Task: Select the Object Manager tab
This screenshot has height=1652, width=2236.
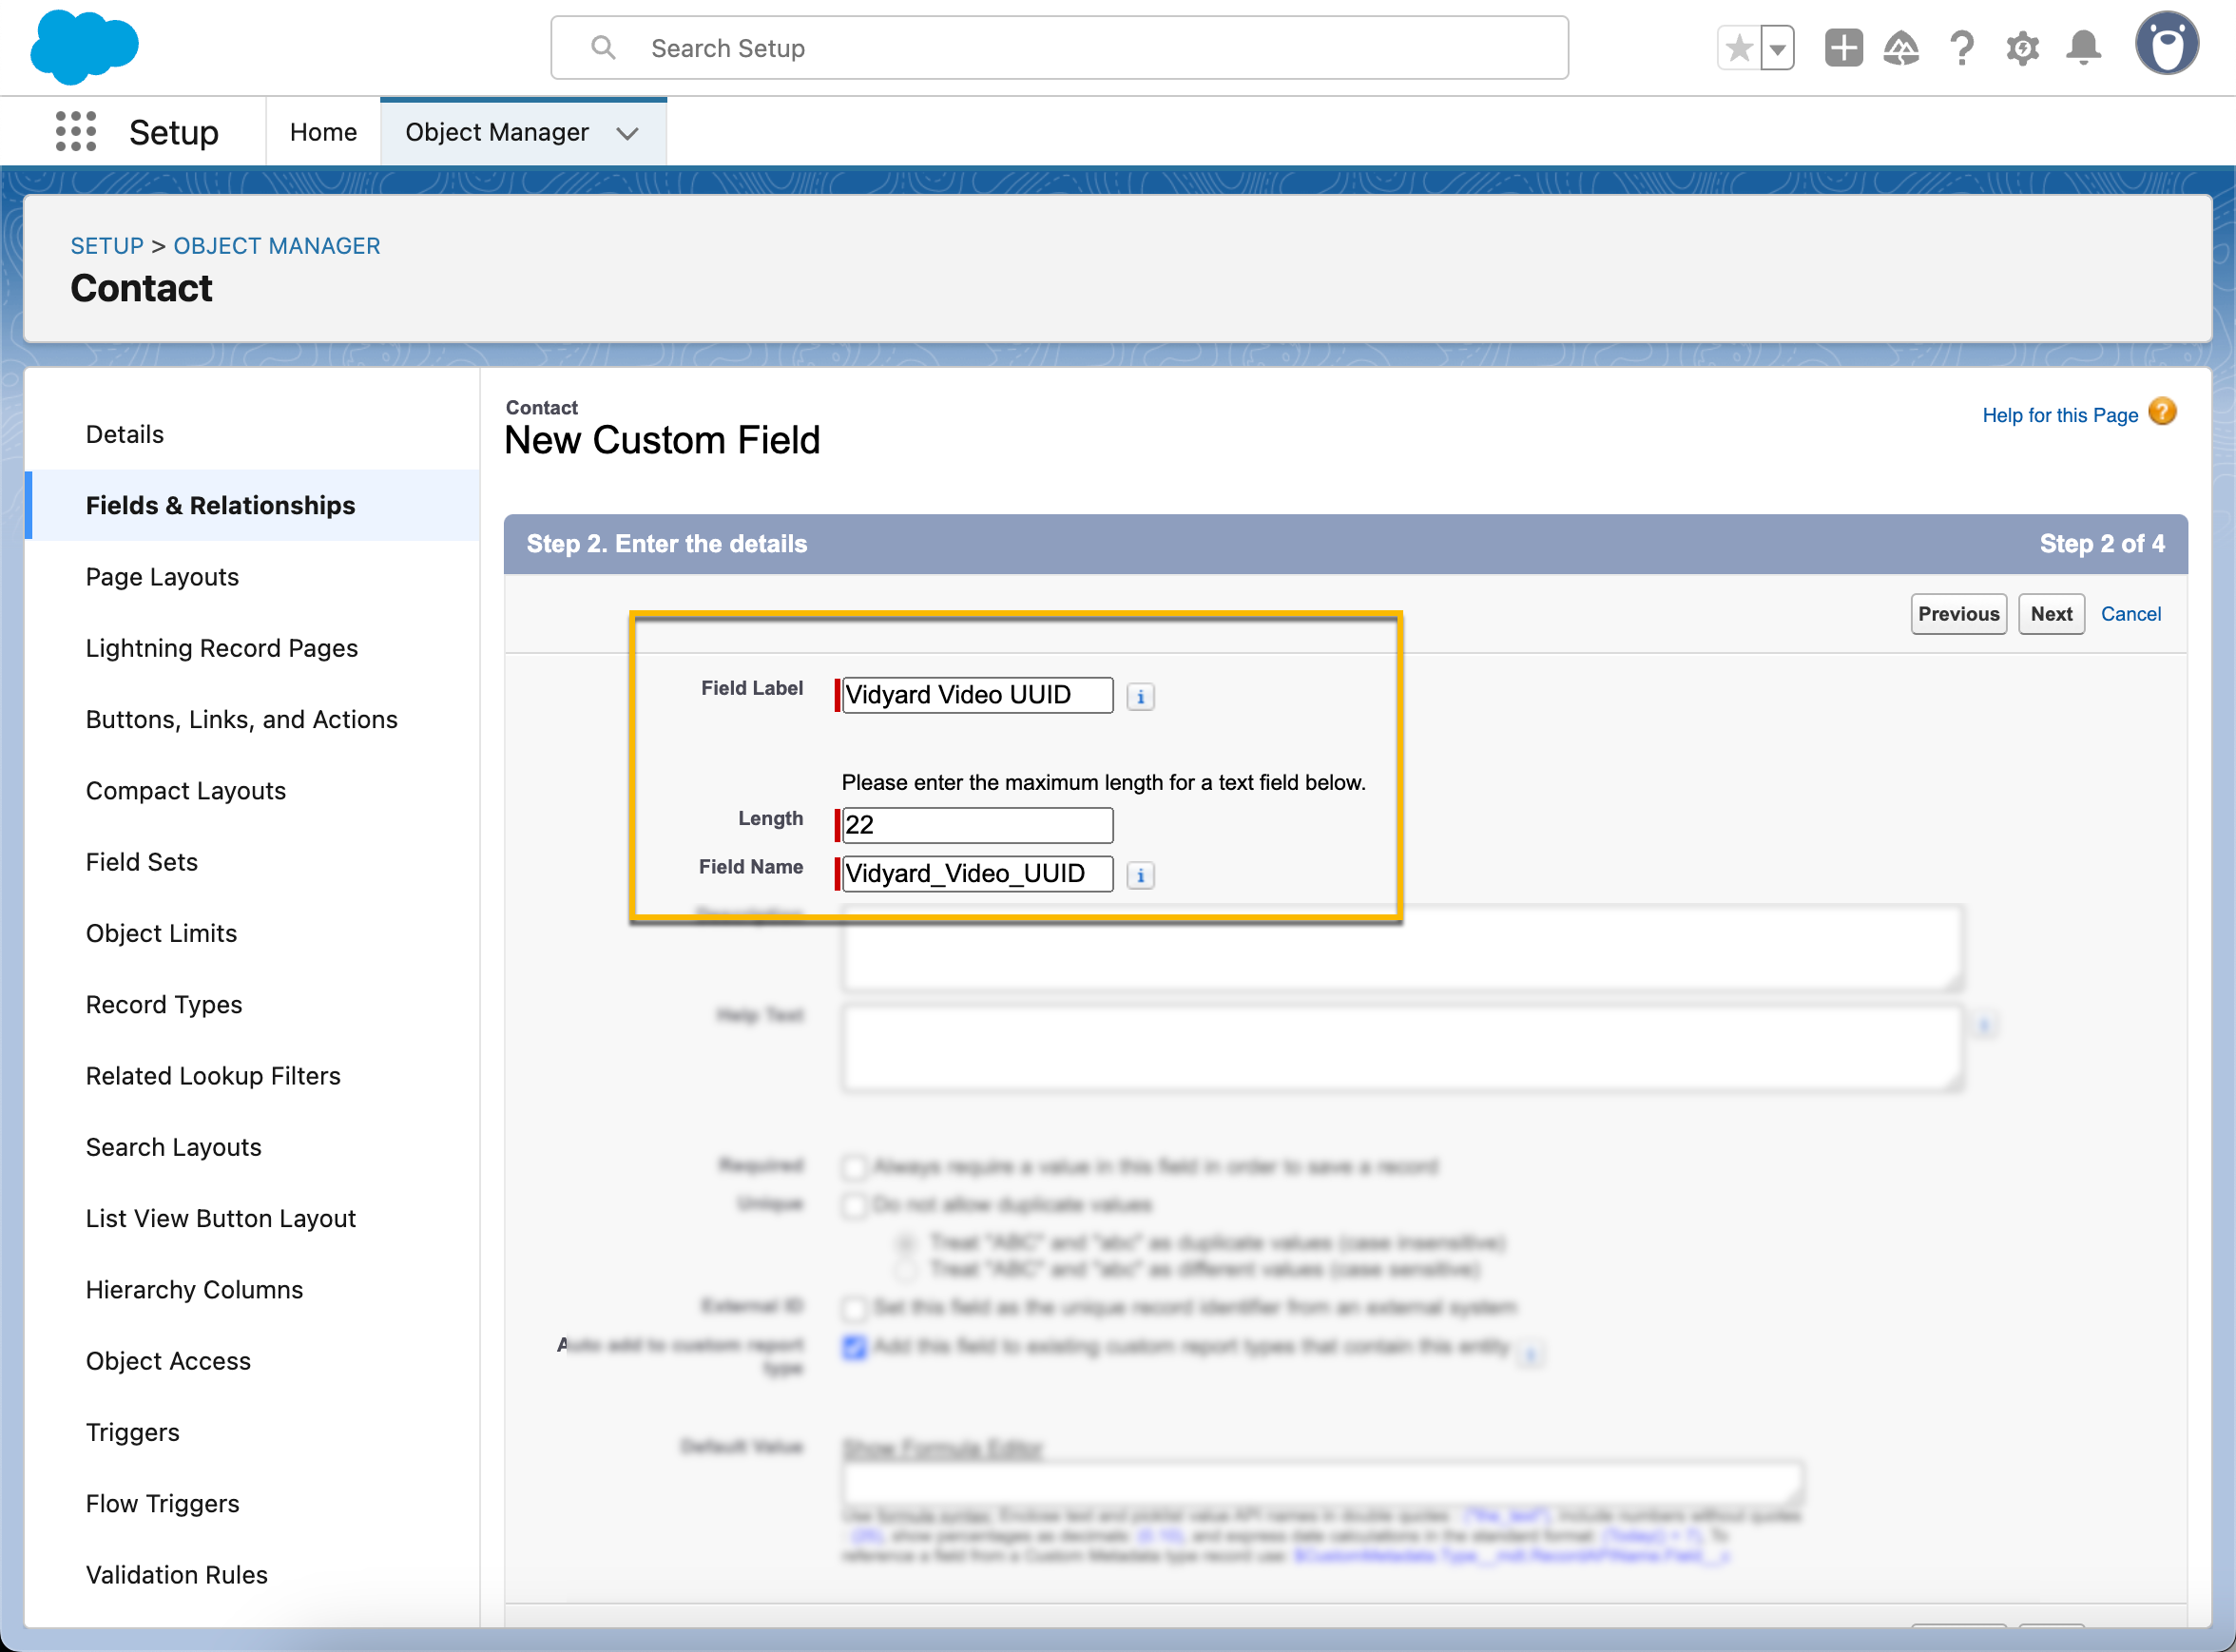Action: click(x=497, y=132)
